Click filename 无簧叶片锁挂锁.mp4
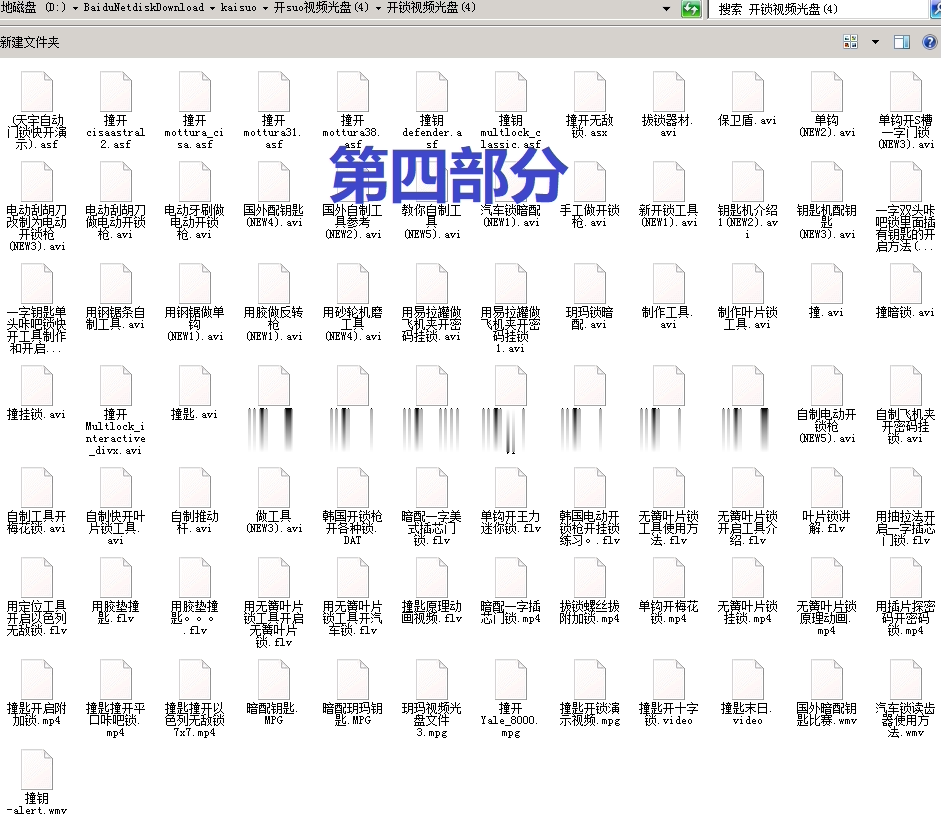Viewport: 941px width, 823px height. [747, 612]
